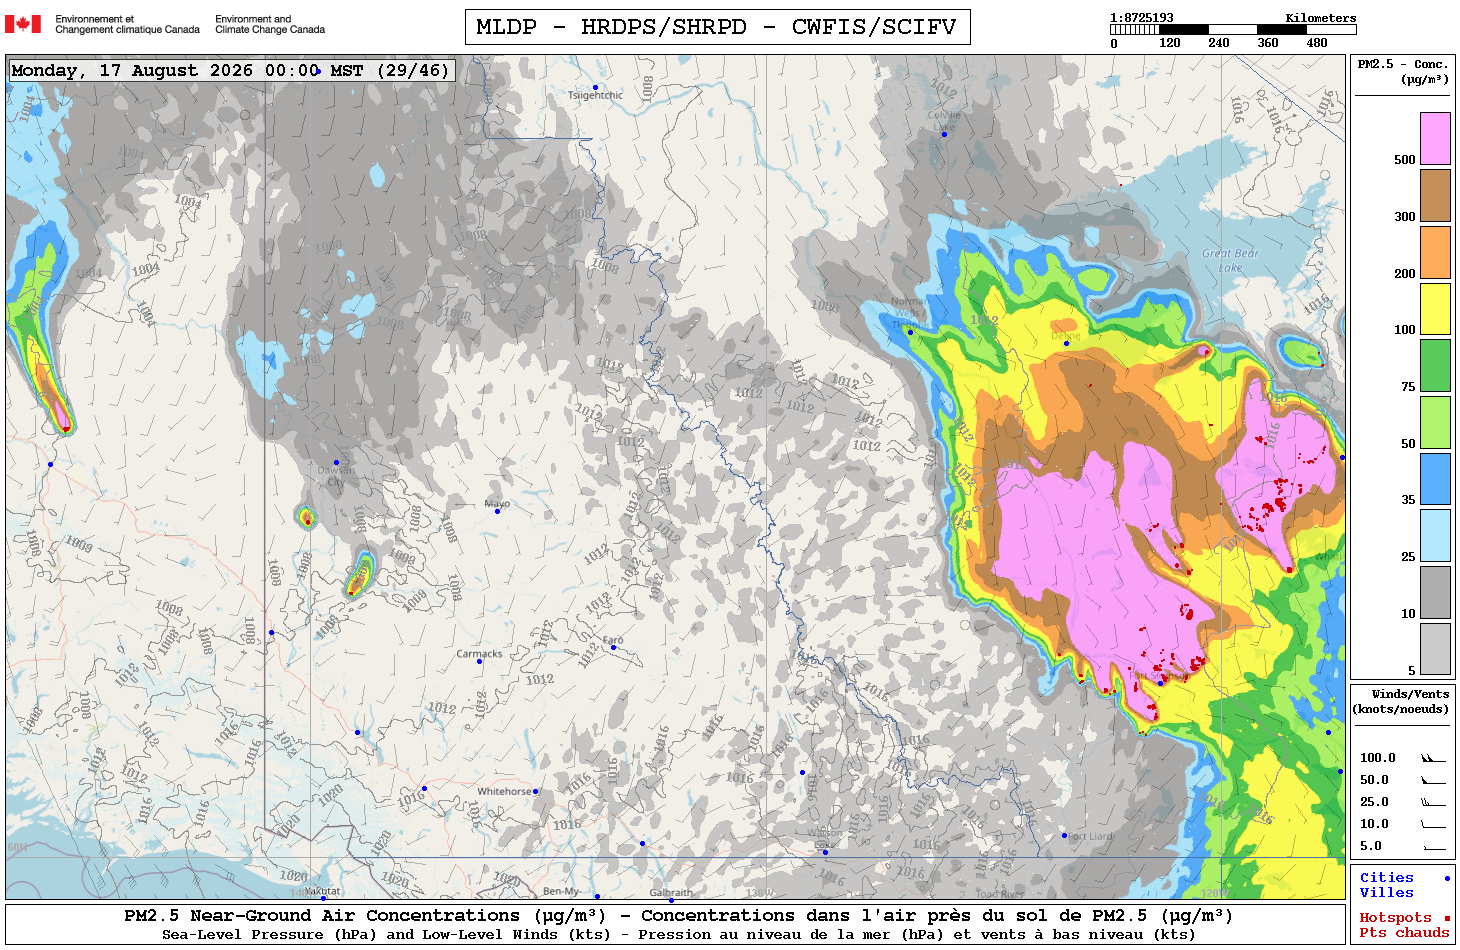Click the brown 300–500 legend swatch
The image size is (1460, 950).
[x=1435, y=195]
